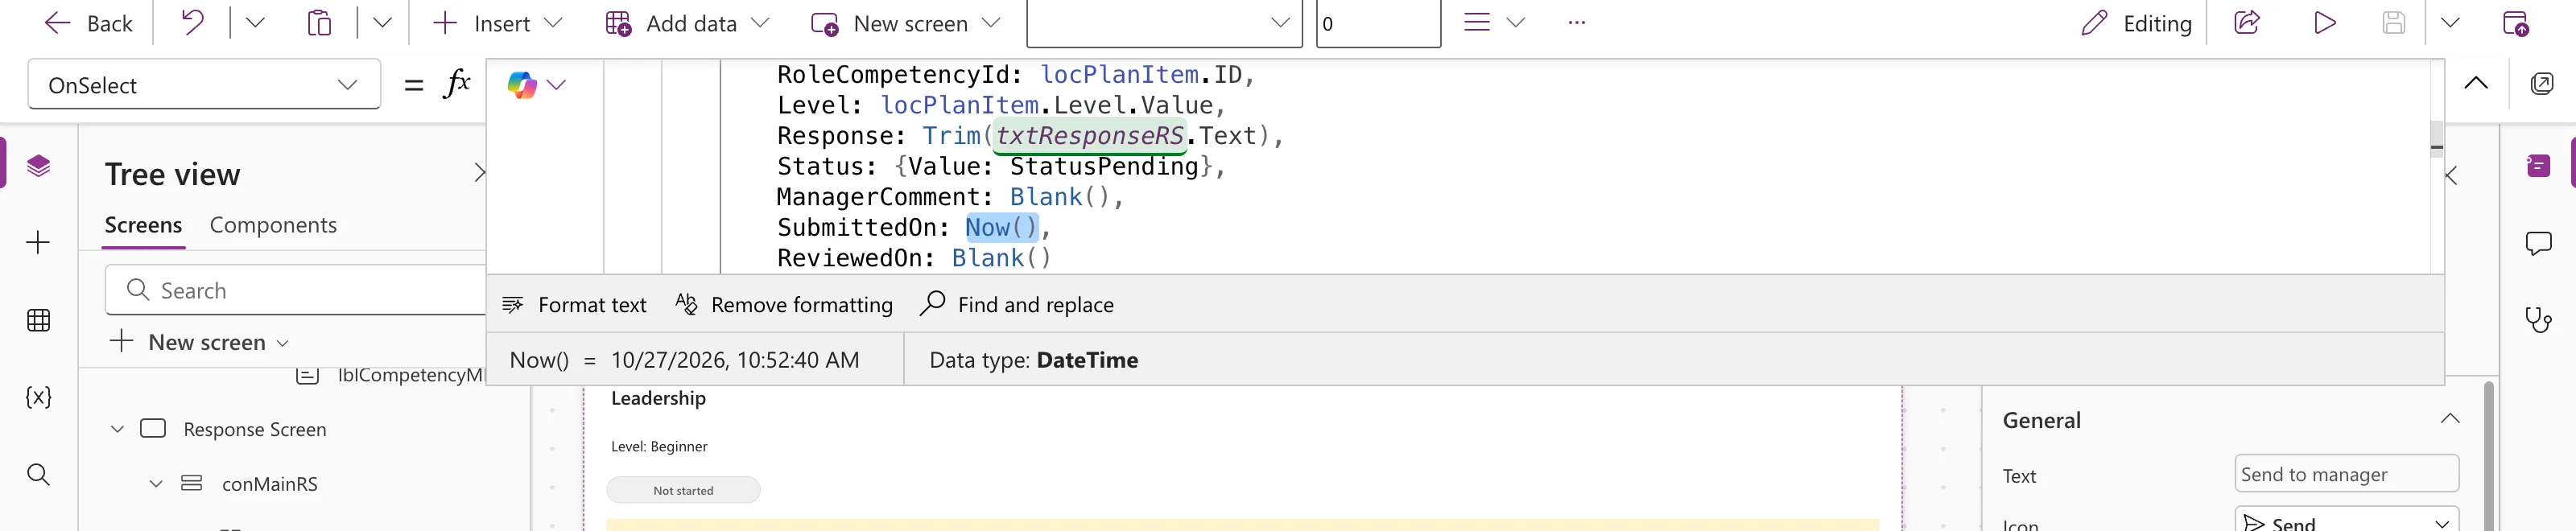Click the Tree view Search field
This screenshot has width=2576, height=531.
pos(296,290)
